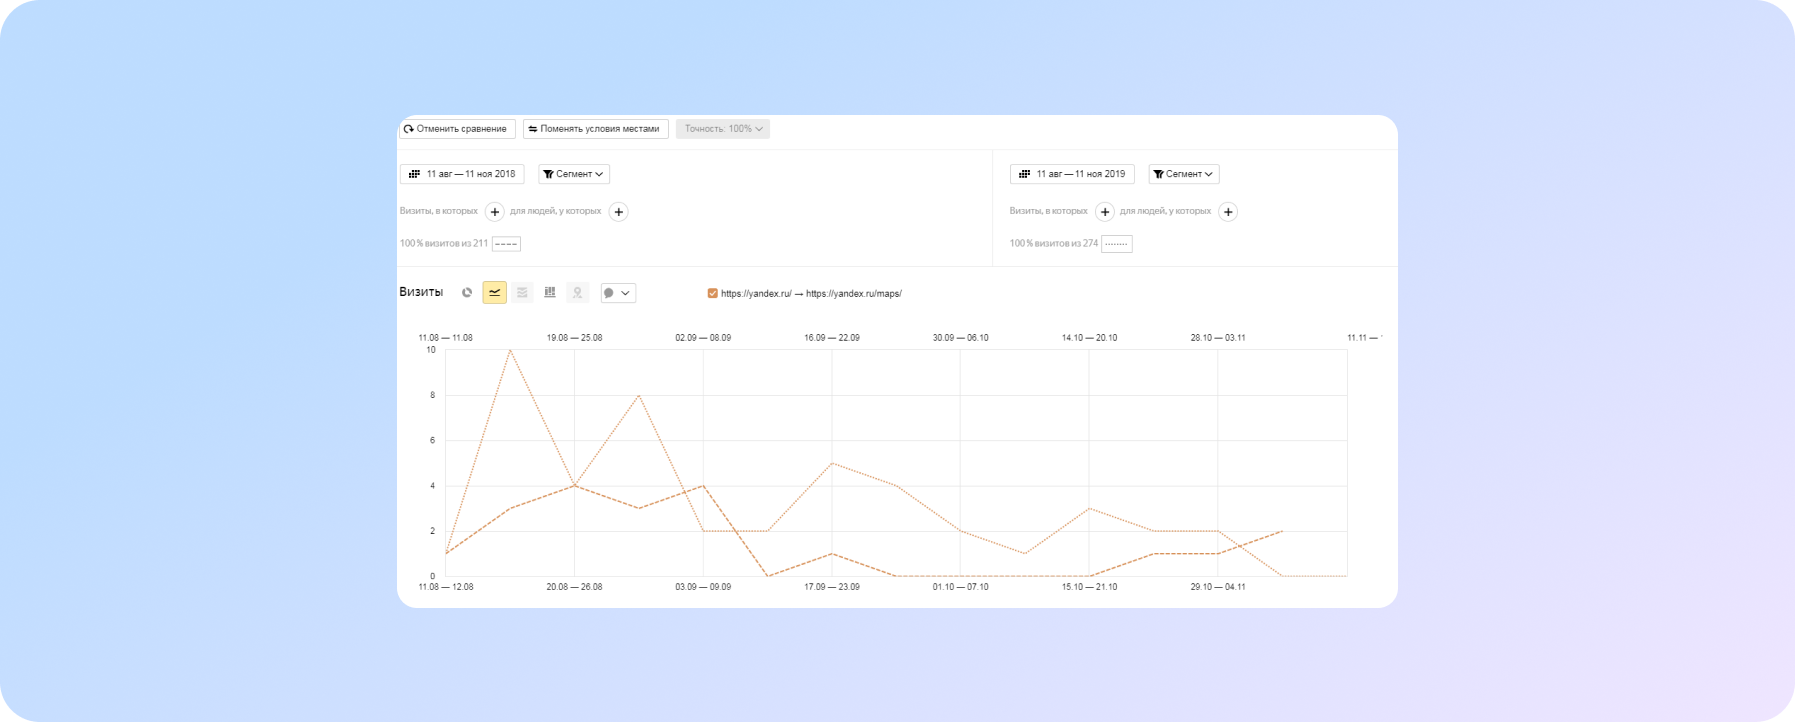Open date range '11 авг — 11 ноя 2018'
This screenshot has width=1795, height=722.
462,174
